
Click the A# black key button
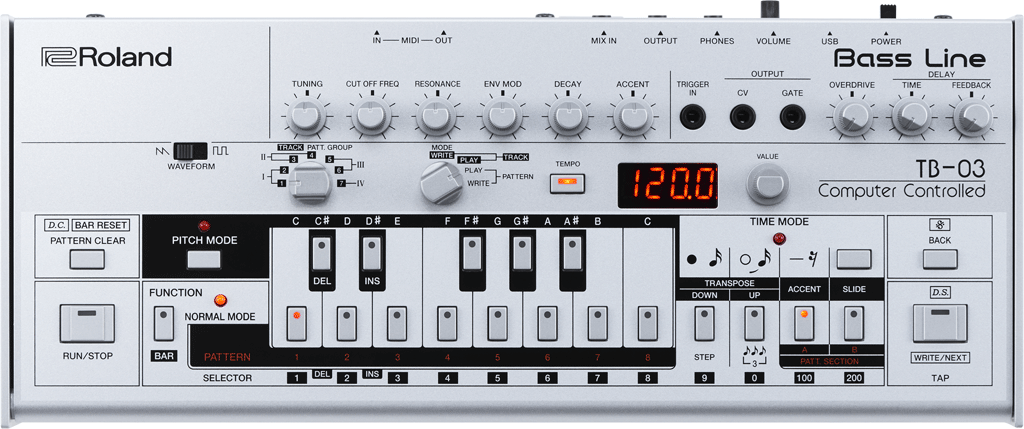(x=572, y=254)
